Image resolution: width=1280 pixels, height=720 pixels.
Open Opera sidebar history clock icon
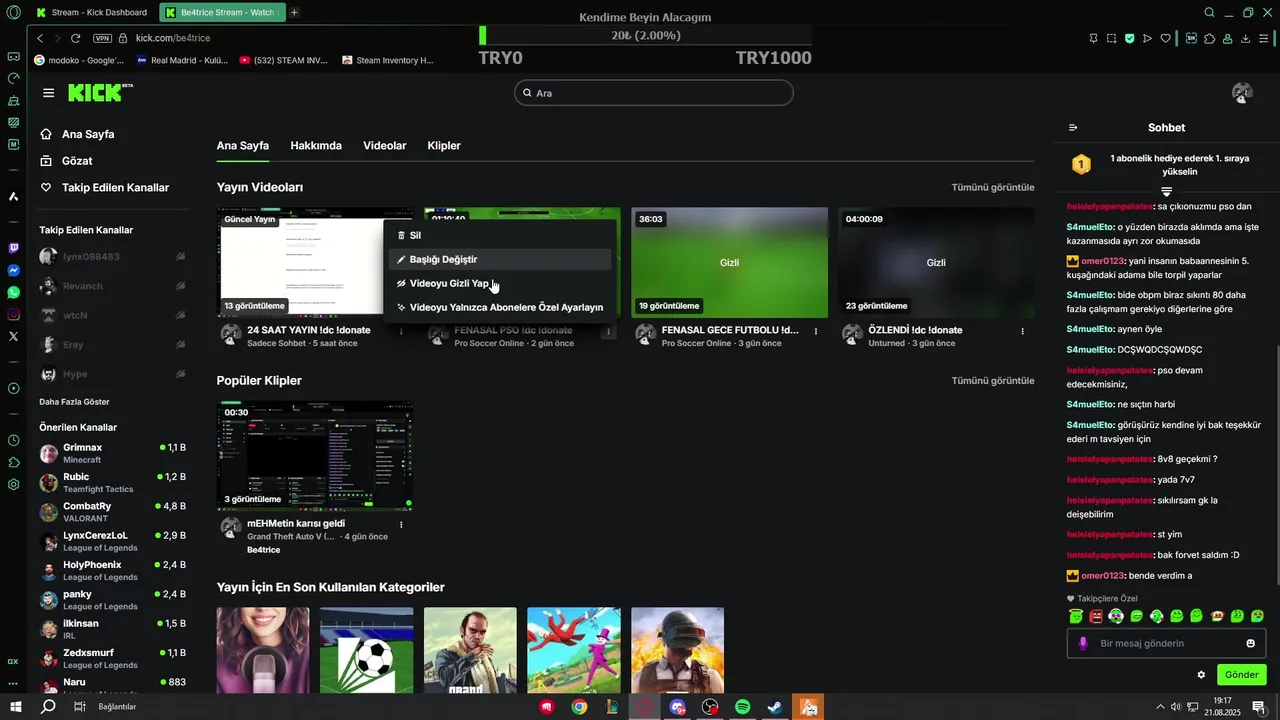(13, 440)
